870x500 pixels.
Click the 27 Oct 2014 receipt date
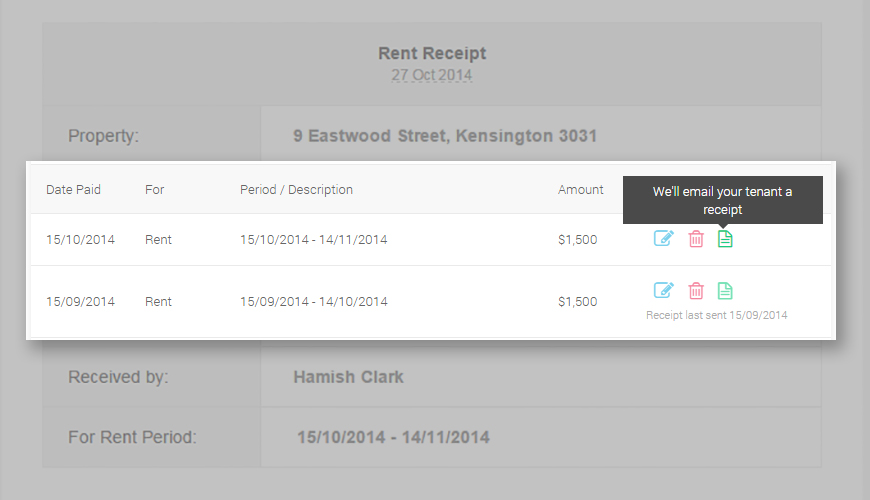click(432, 75)
